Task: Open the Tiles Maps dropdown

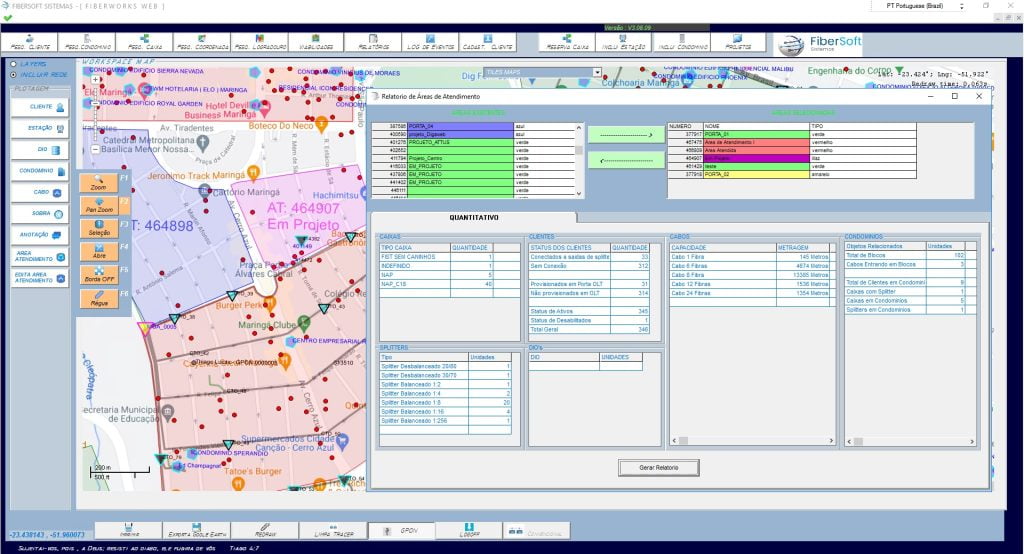Action: point(542,72)
